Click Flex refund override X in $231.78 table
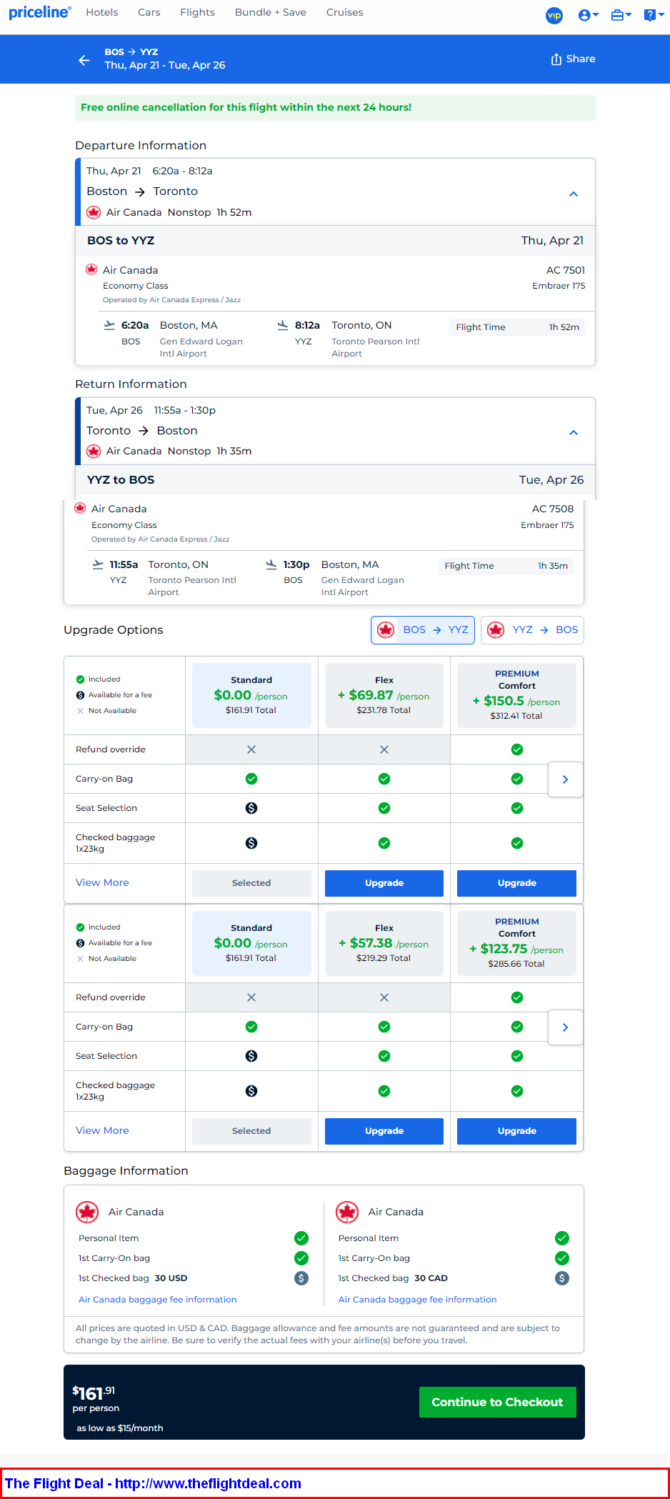Image resolution: width=670 pixels, height=1499 pixels. [x=384, y=749]
